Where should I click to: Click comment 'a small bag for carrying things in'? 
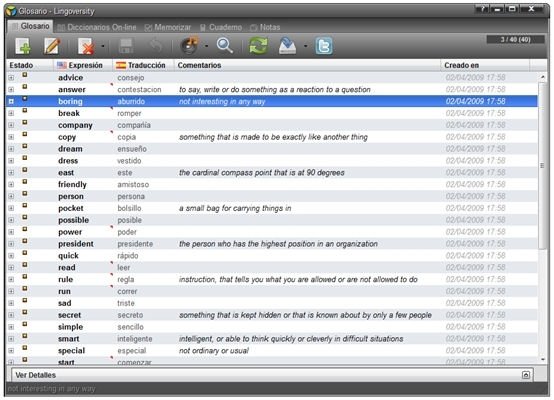[235, 208]
